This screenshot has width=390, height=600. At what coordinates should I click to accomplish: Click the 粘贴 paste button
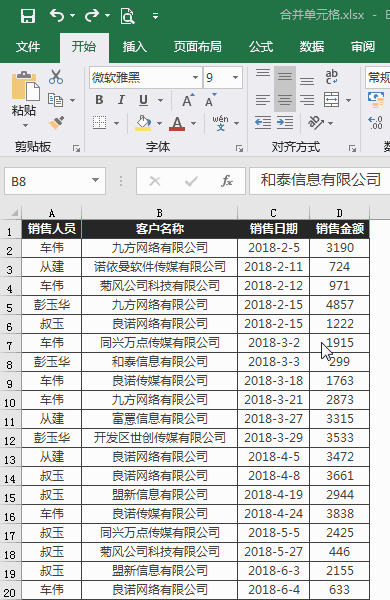[x=24, y=93]
